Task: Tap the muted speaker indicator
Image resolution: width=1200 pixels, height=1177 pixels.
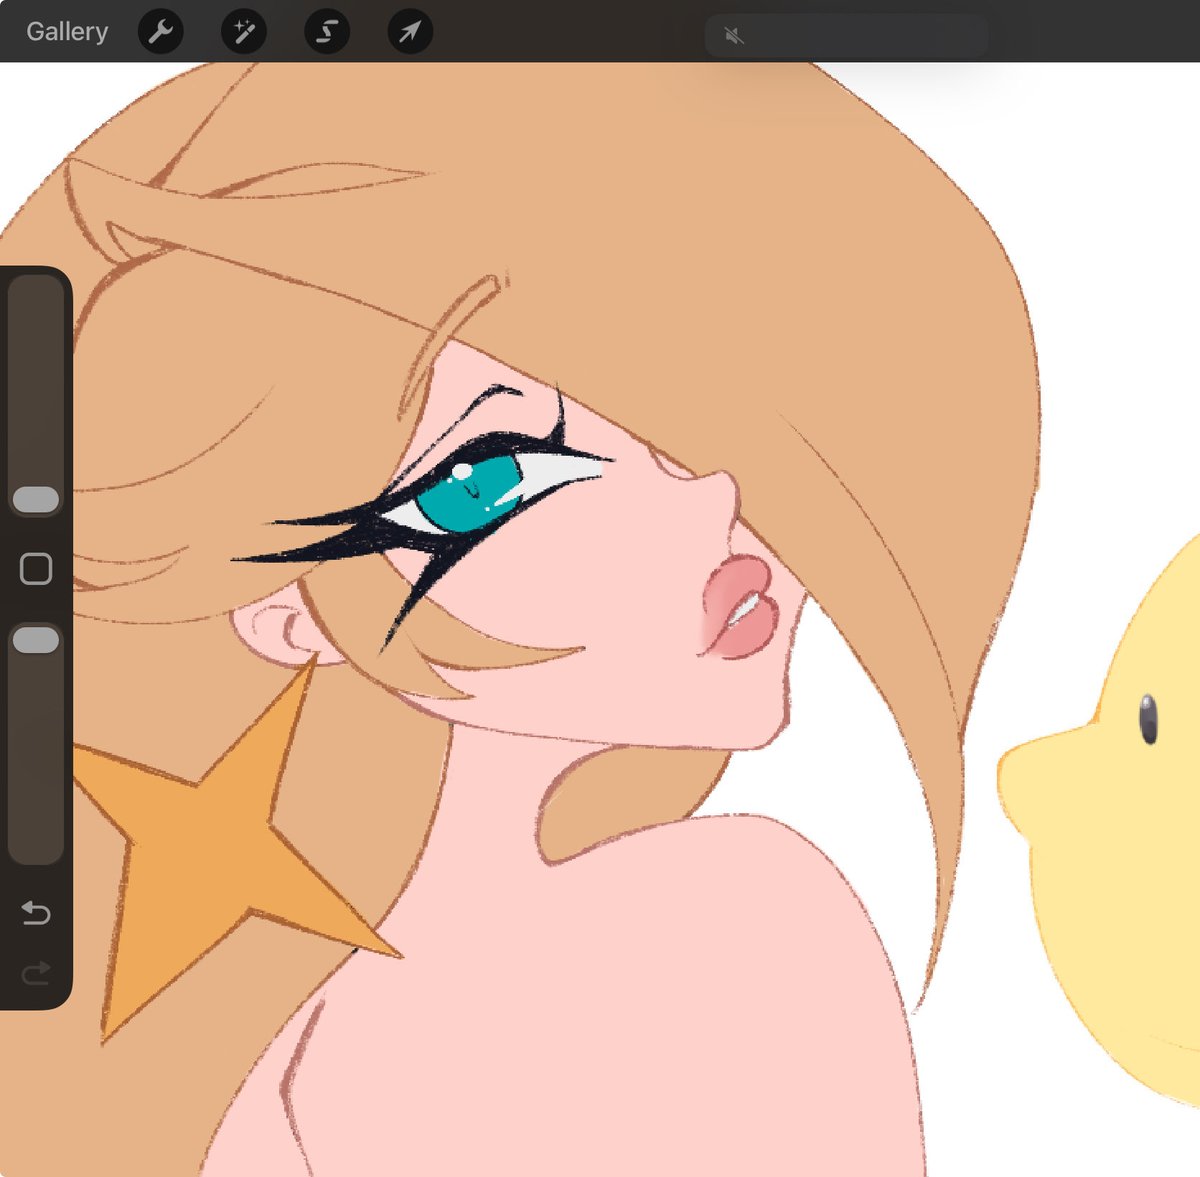Action: pyautogui.click(x=734, y=37)
